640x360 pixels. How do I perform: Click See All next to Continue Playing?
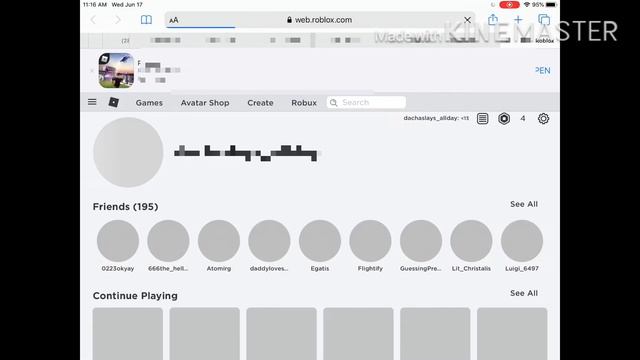[x=524, y=293]
